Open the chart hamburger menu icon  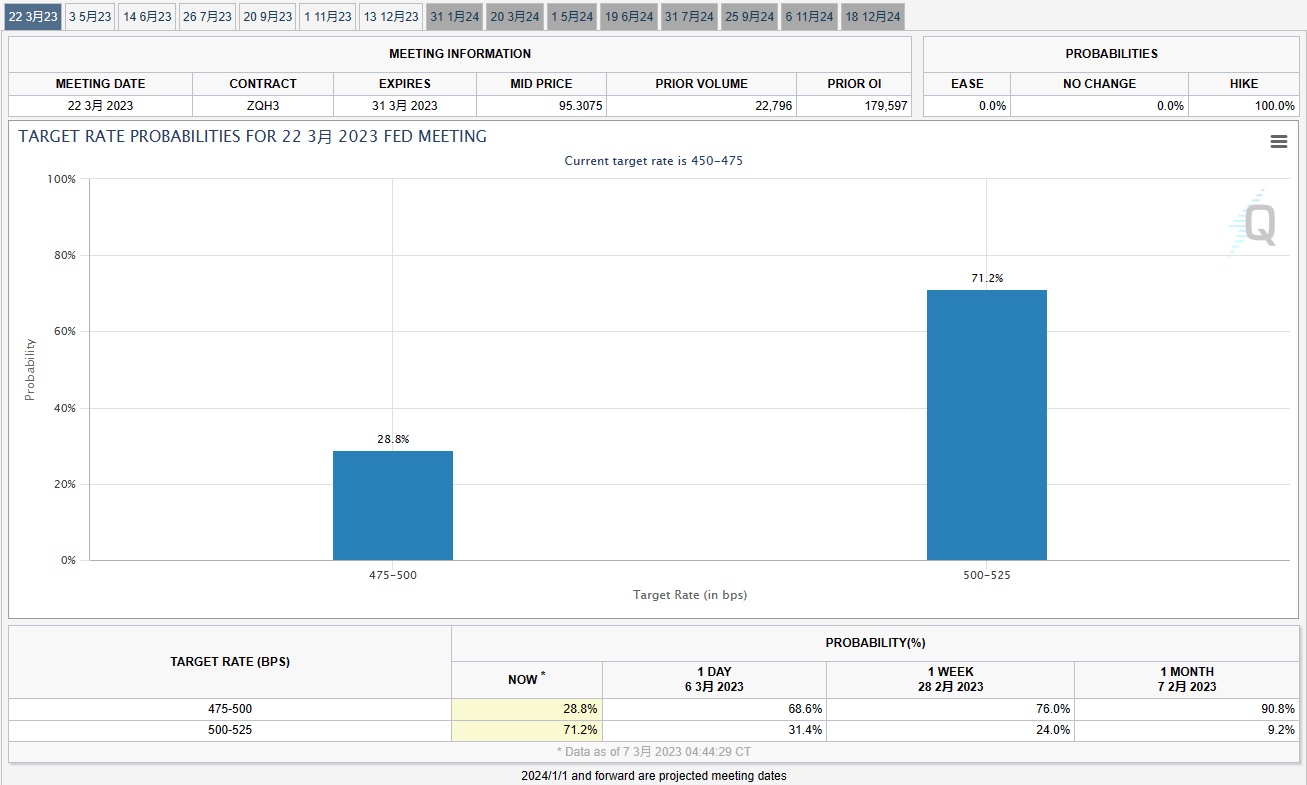(x=1278, y=142)
